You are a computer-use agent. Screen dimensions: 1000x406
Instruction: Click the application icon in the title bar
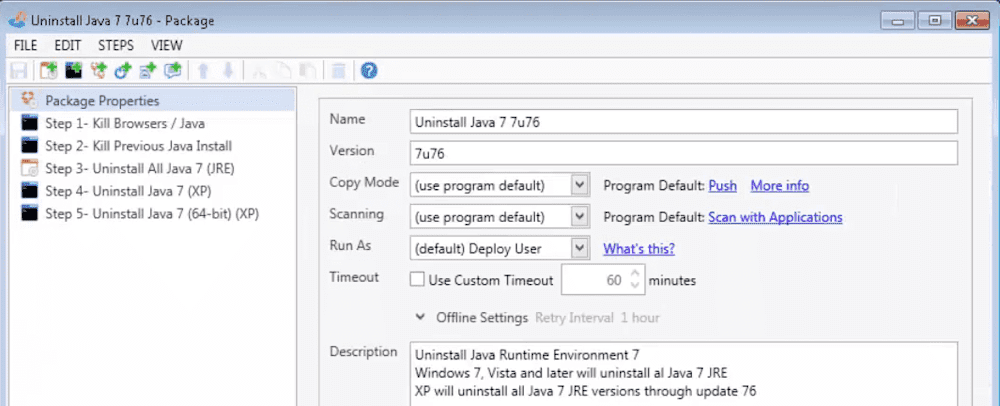tap(17, 20)
